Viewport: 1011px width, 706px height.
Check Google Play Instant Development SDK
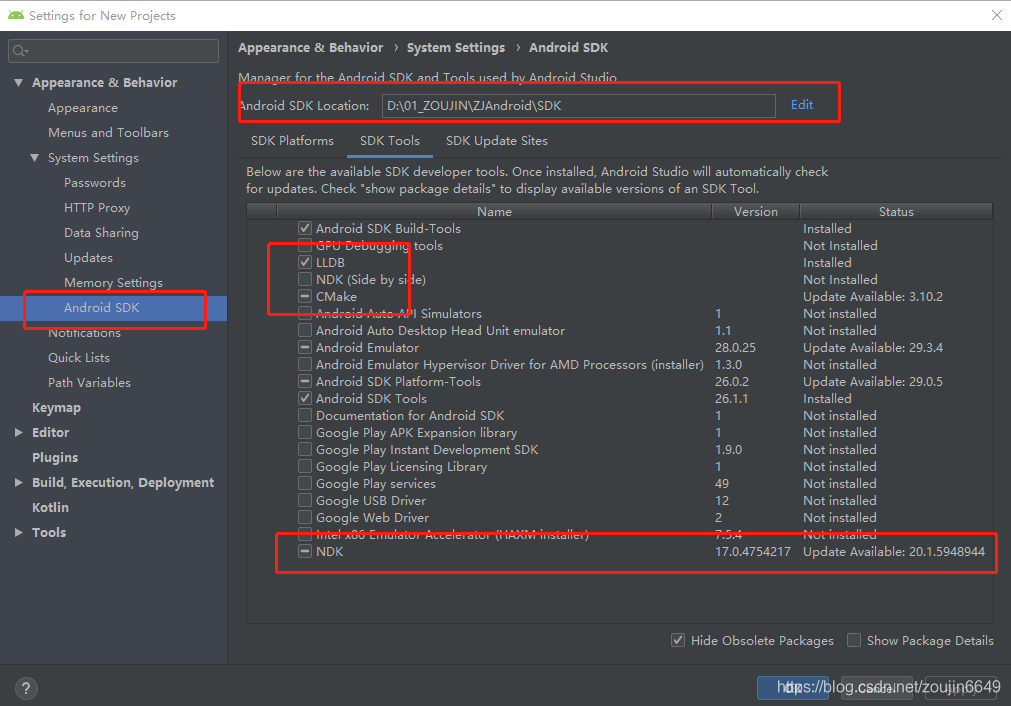(305, 449)
